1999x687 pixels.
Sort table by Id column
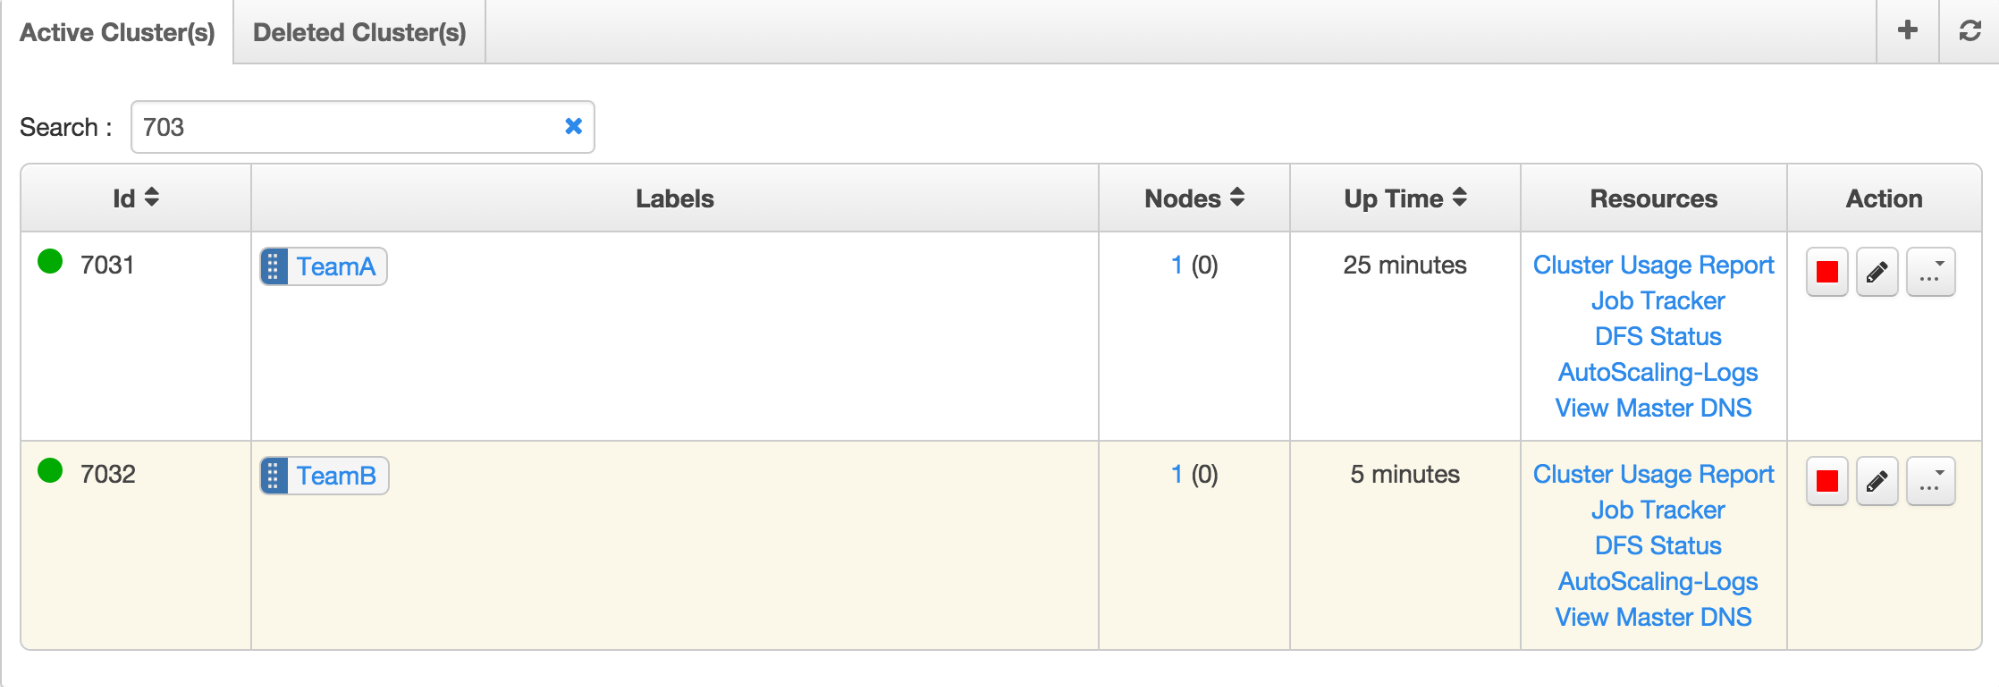136,198
